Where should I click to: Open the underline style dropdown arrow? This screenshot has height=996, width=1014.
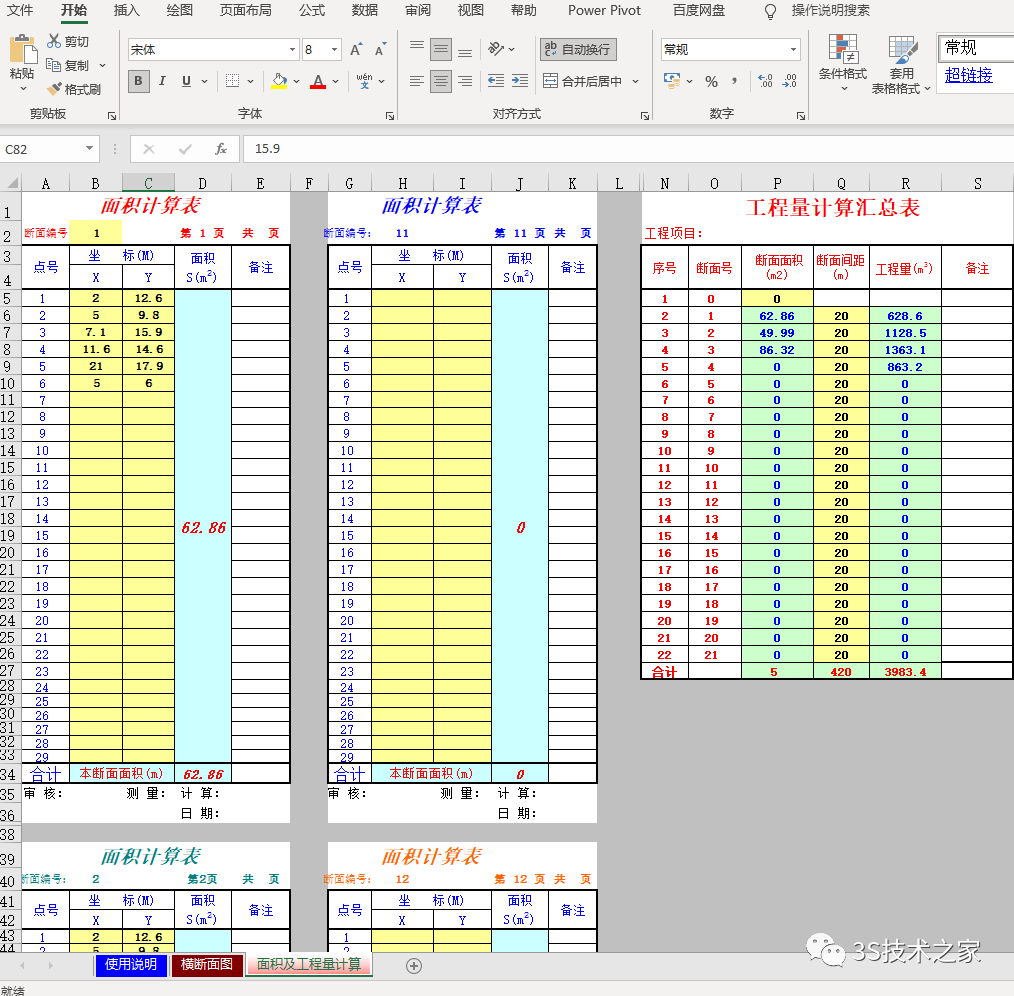[204, 81]
